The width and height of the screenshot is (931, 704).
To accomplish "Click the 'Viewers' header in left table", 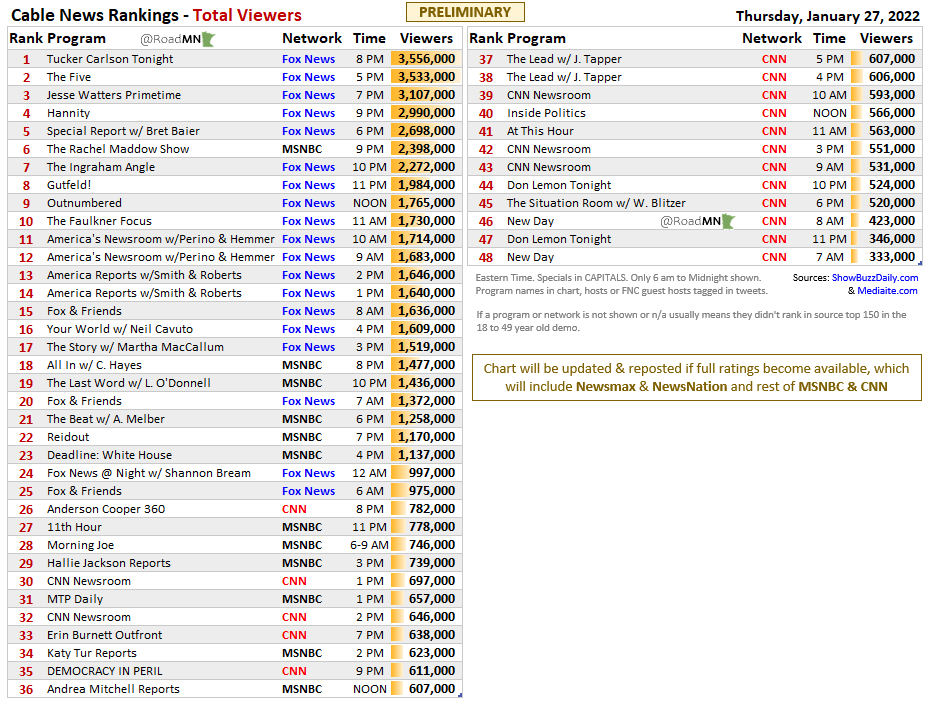I will coord(426,39).
